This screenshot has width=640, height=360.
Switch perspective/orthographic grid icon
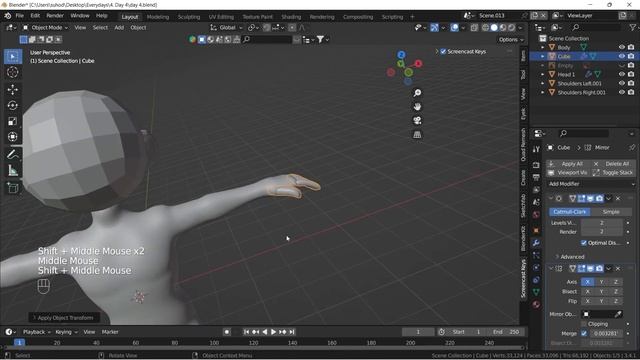[x=417, y=135]
